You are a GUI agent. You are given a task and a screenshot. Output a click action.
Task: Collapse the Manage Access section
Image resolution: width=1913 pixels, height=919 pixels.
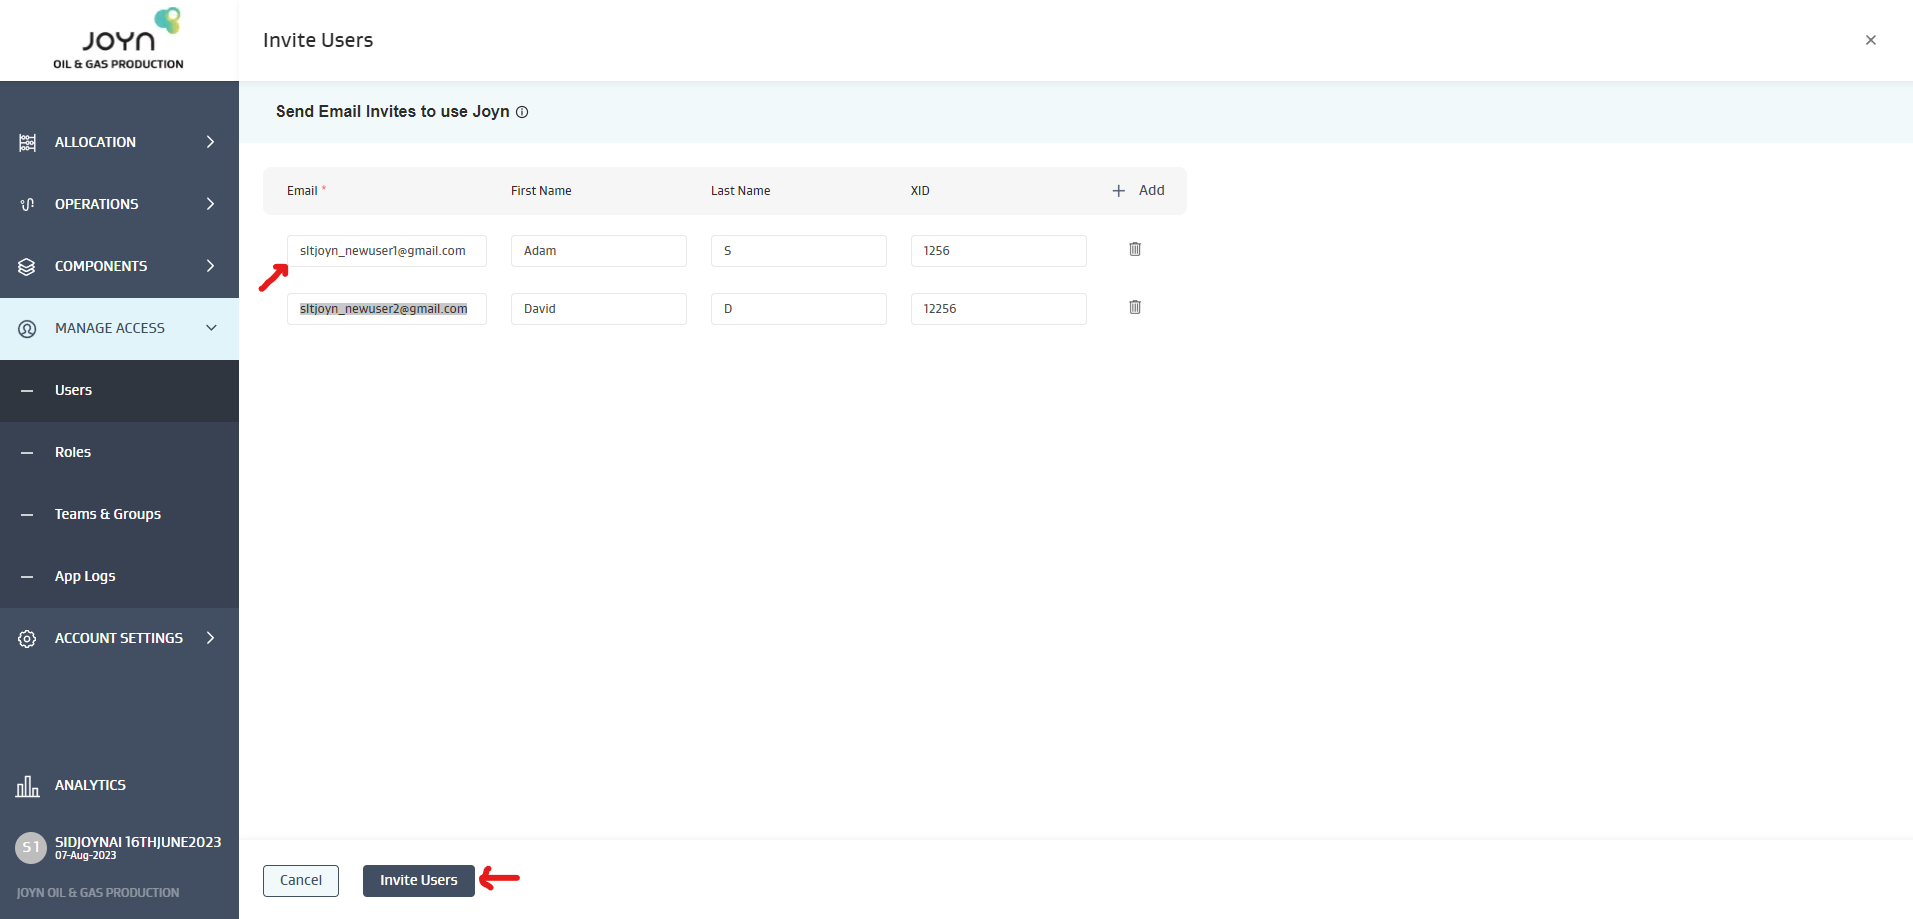(211, 328)
